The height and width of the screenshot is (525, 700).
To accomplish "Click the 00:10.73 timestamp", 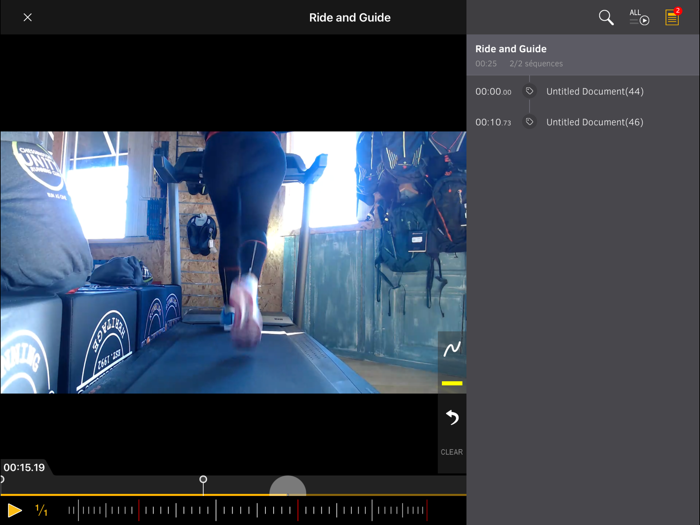I will tap(493, 122).
